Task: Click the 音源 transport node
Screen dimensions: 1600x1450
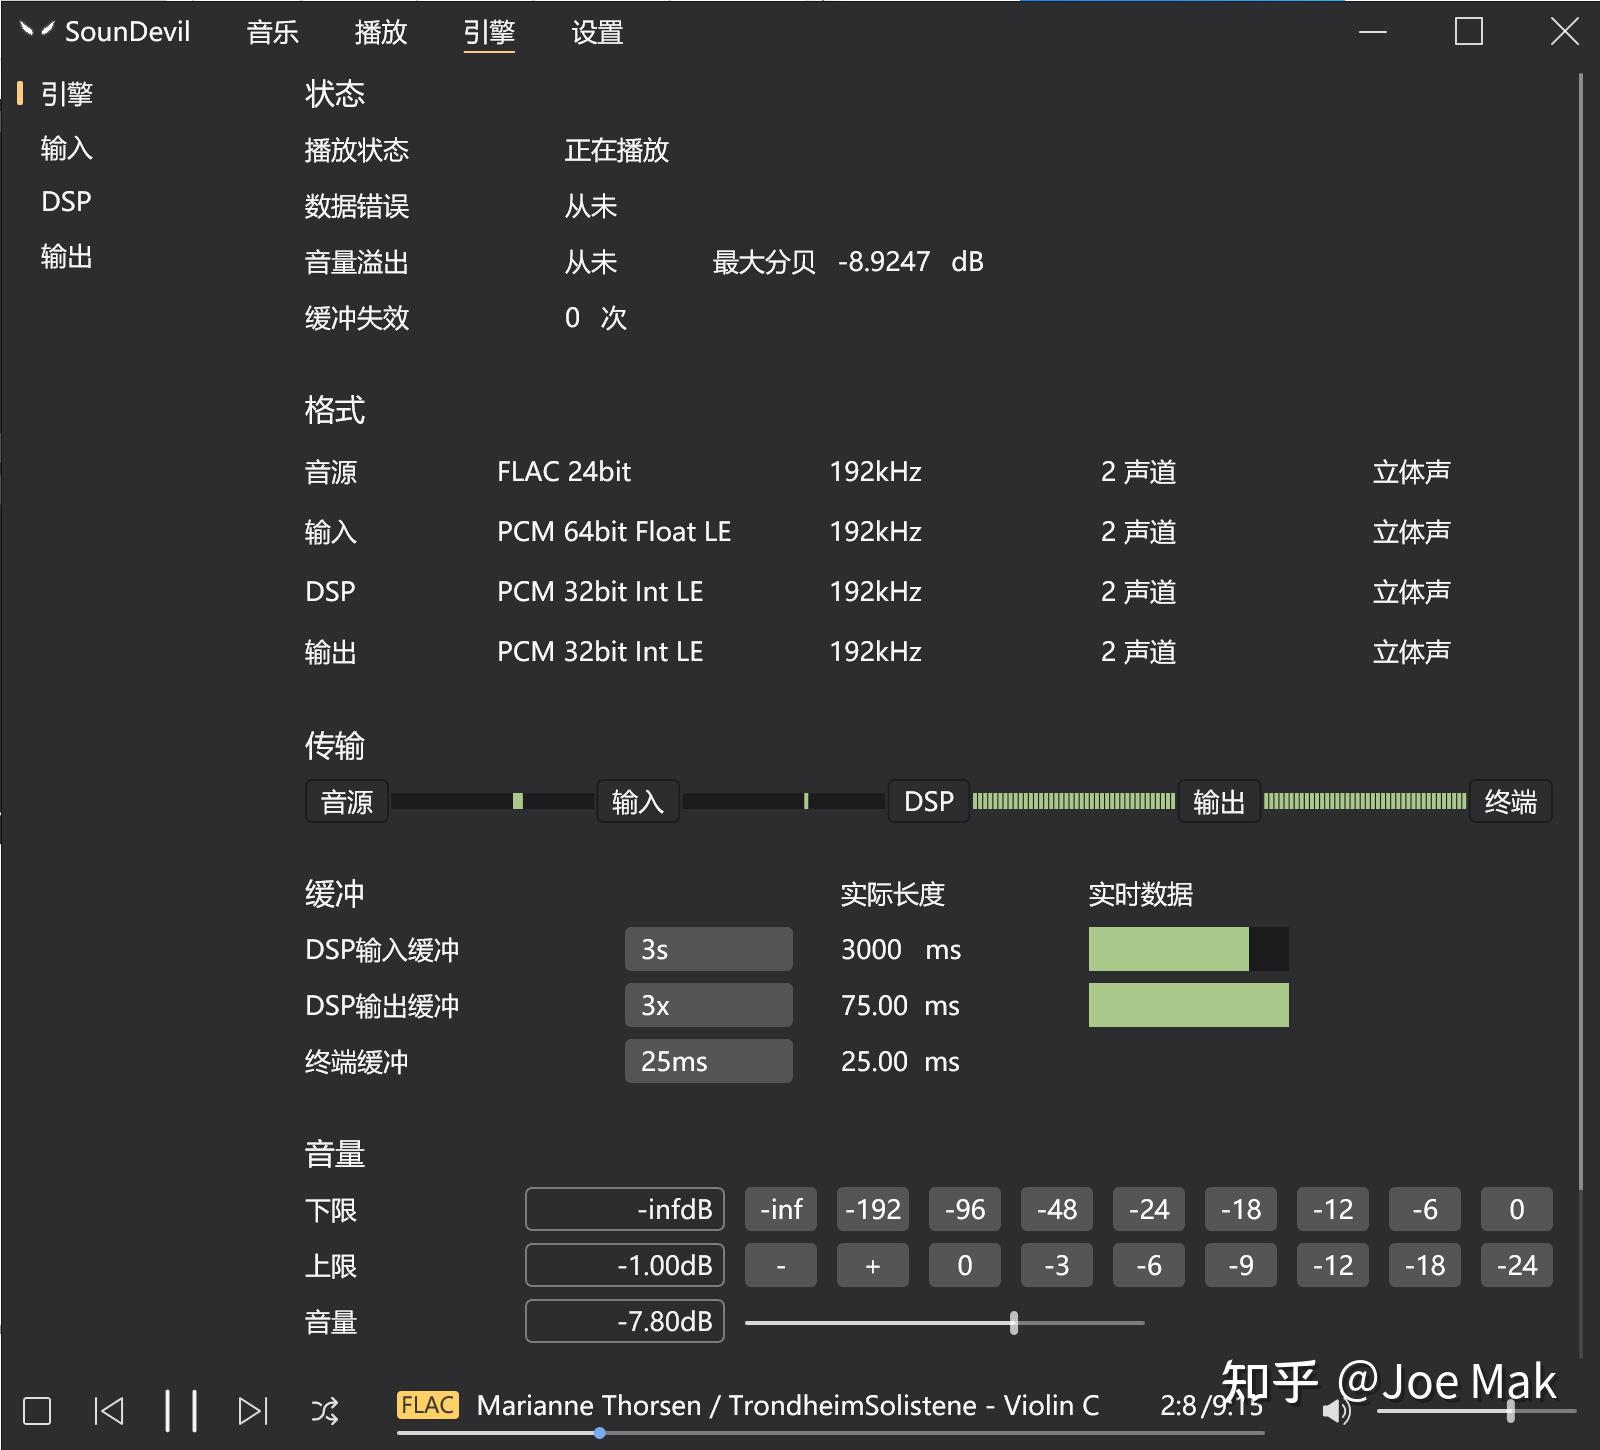Action: coord(347,801)
